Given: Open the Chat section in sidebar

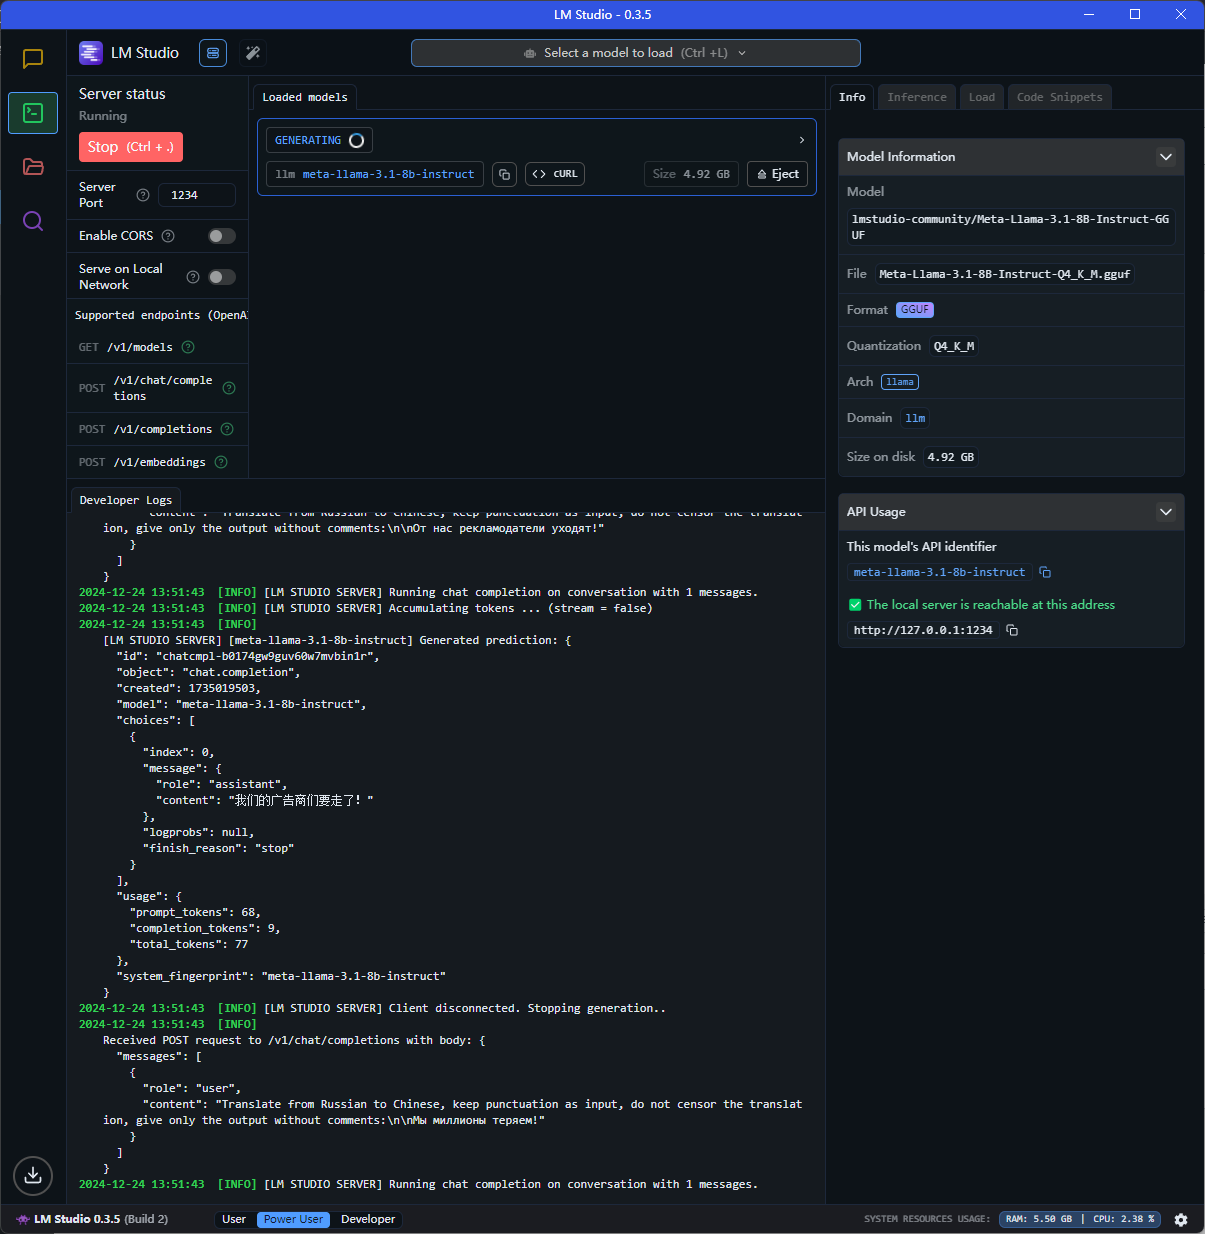Looking at the screenshot, I should (x=33, y=59).
